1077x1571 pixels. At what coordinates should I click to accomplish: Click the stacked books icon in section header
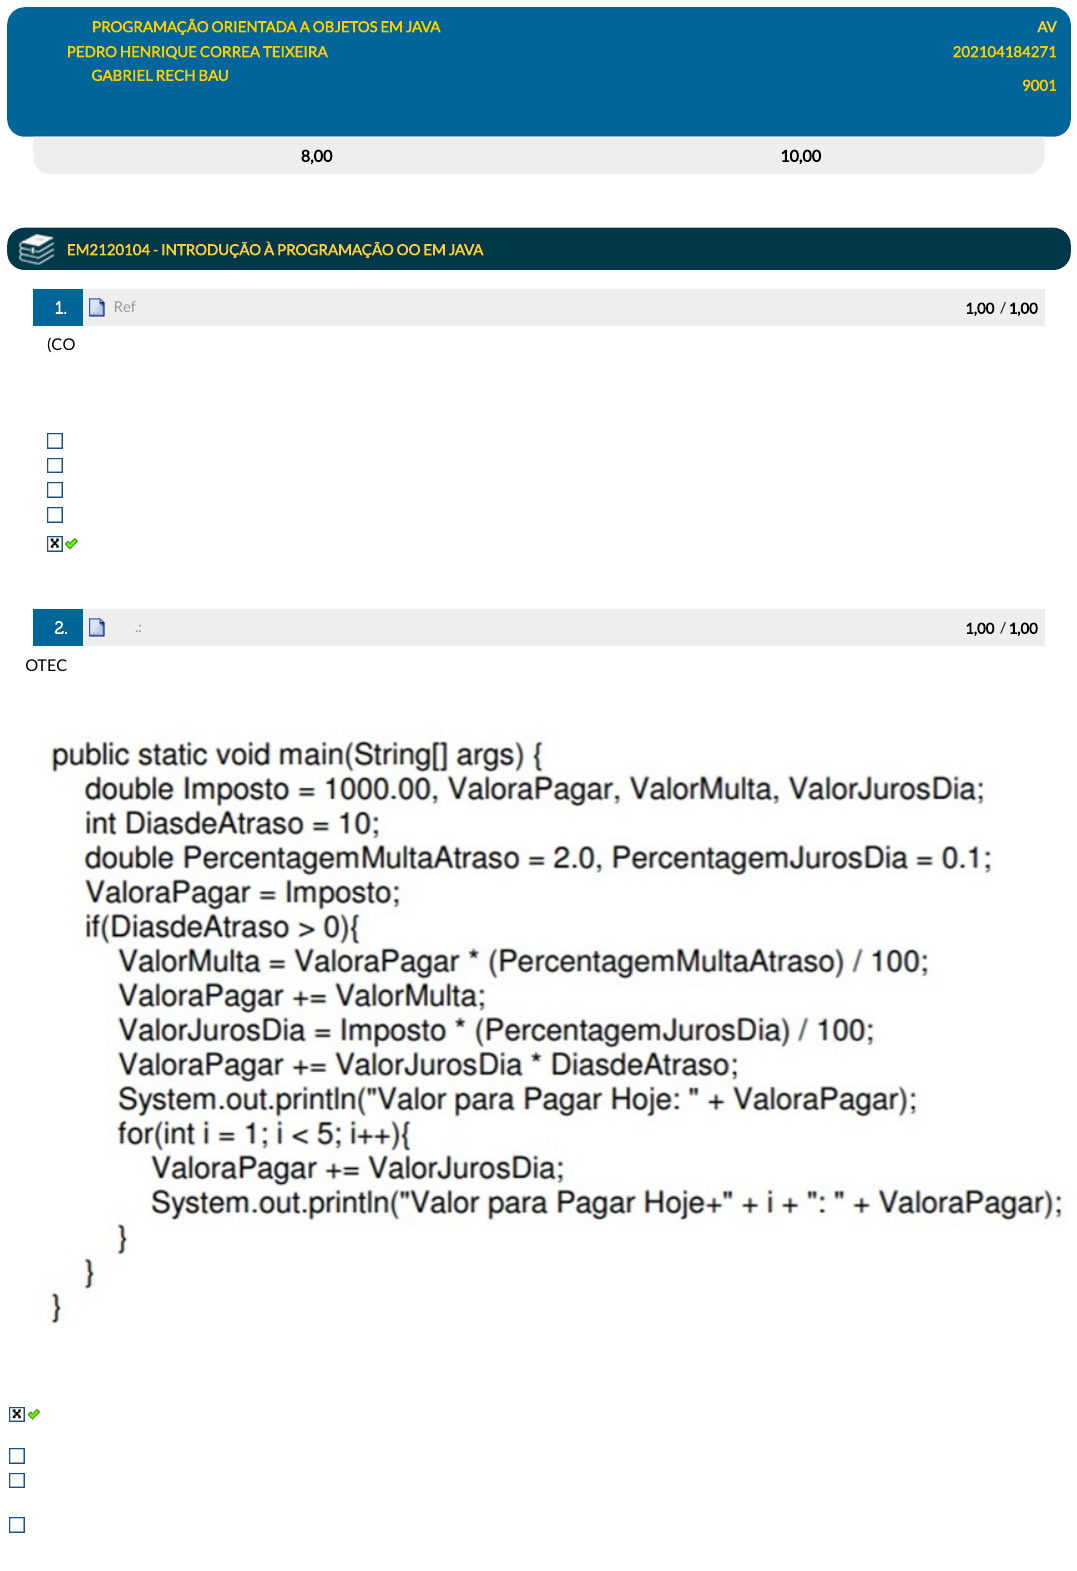click(37, 249)
